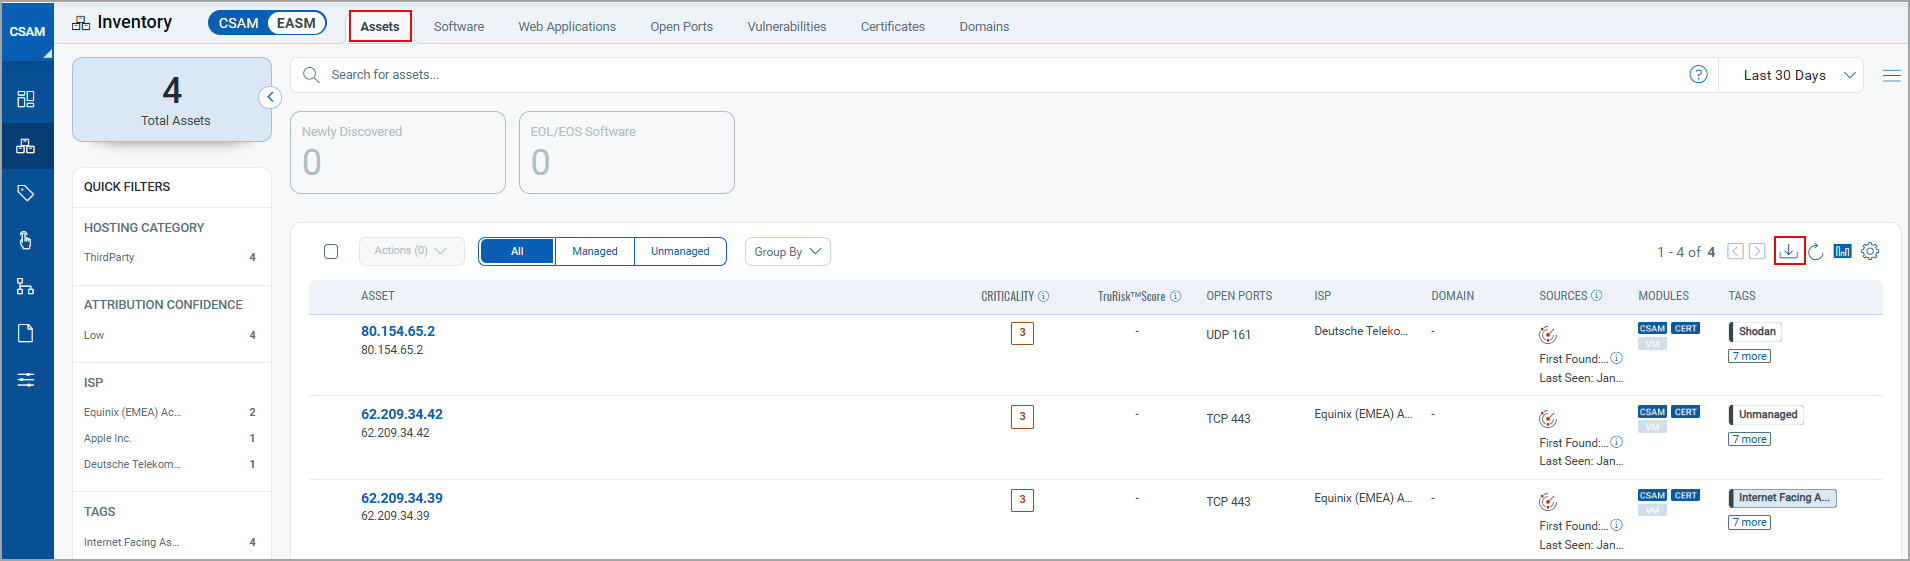Image resolution: width=1910 pixels, height=561 pixels.
Task: Open the Actions (0) dropdown
Action: (x=411, y=251)
